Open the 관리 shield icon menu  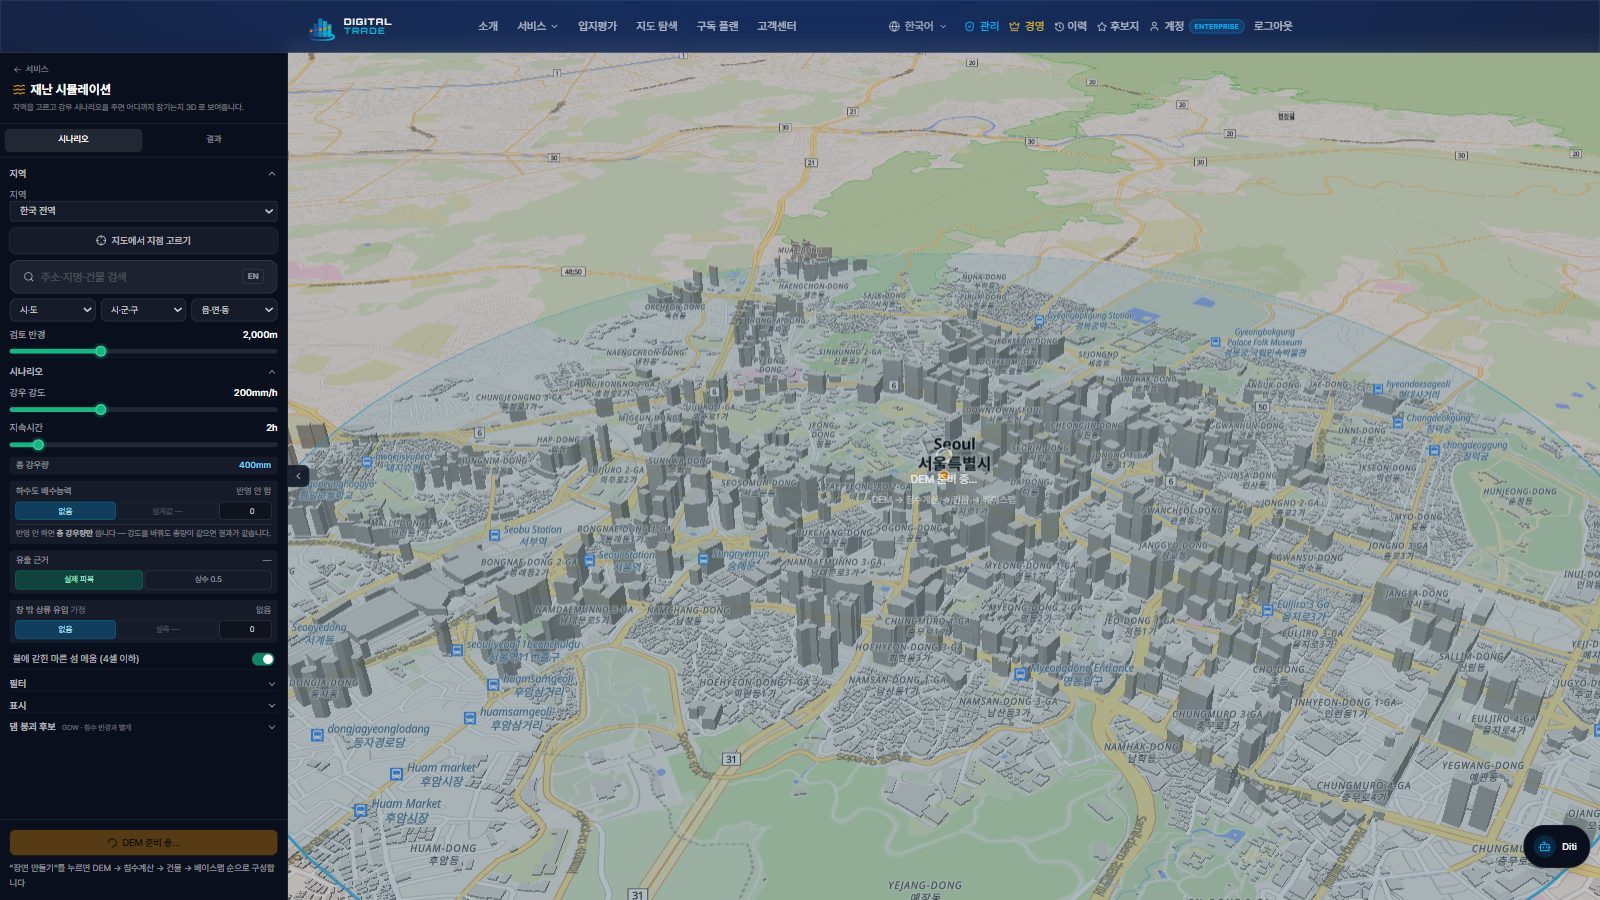pyautogui.click(x=969, y=26)
